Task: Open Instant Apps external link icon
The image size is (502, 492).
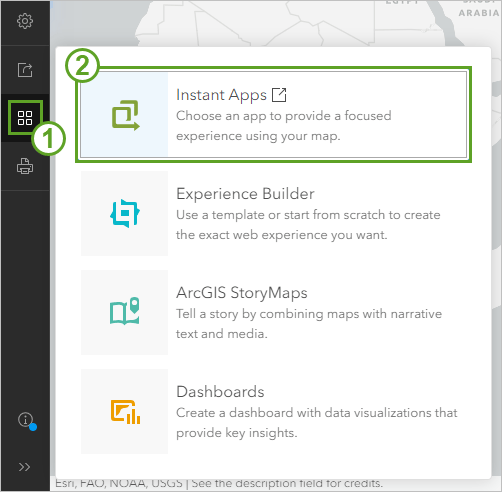Action: (x=279, y=95)
